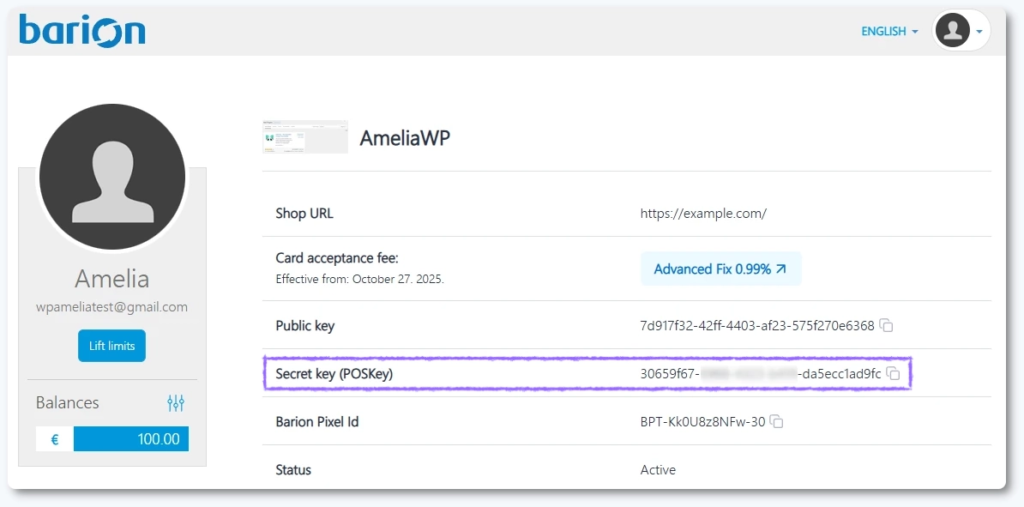Open the ENGLISH language dropdown
Screen dimensions: 1024x507
tap(889, 32)
